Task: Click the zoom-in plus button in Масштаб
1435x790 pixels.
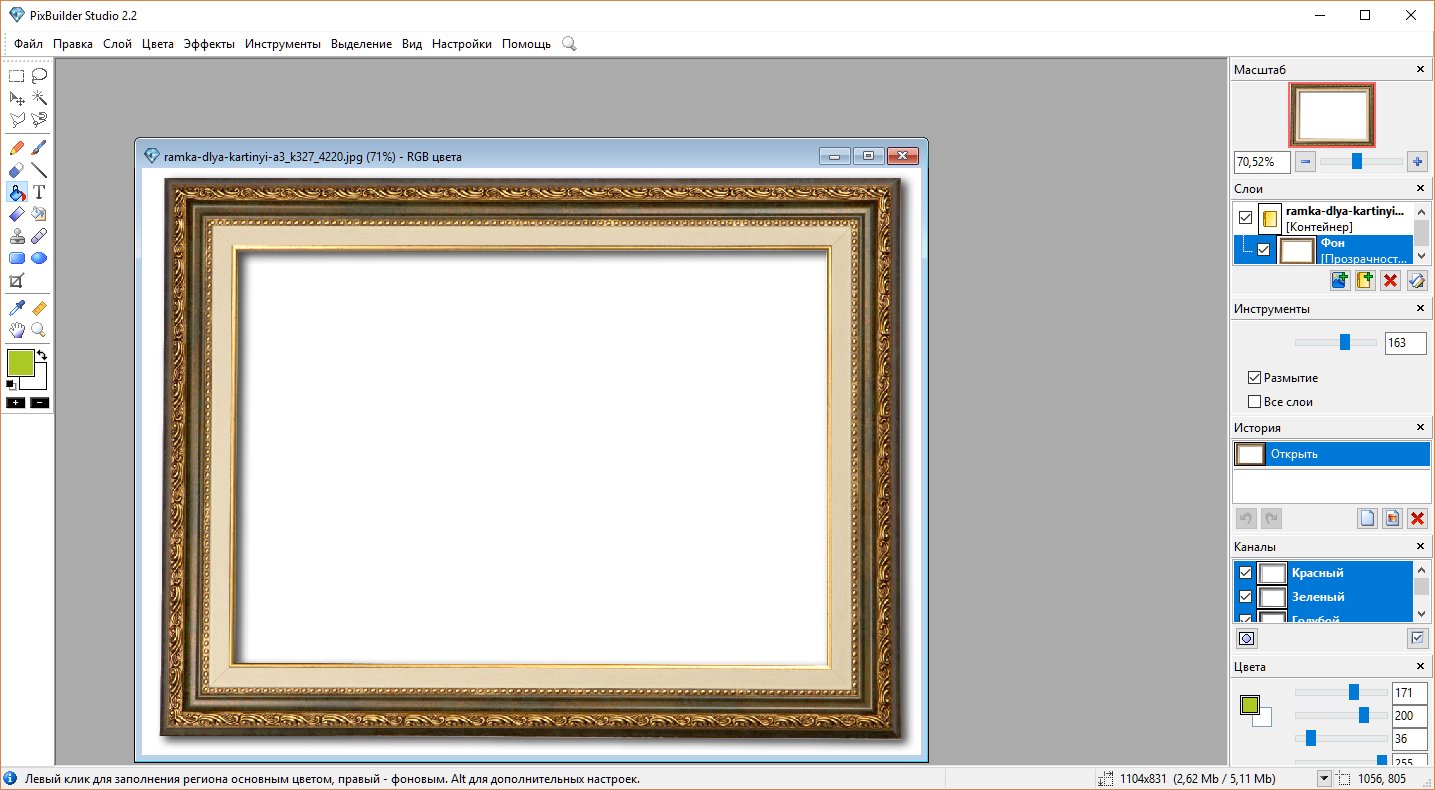Action: pyautogui.click(x=1416, y=161)
